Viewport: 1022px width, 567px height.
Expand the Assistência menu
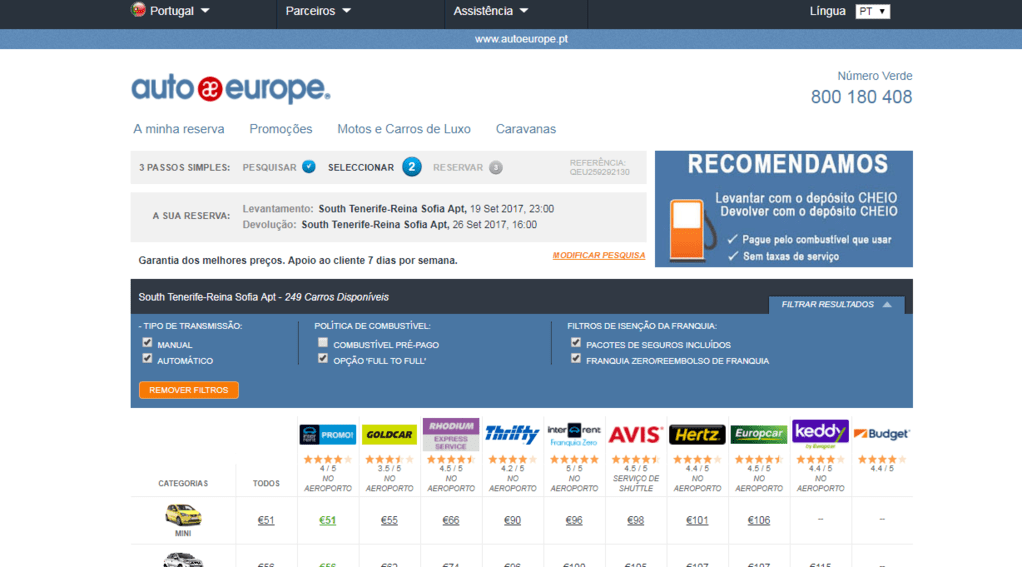[491, 10]
